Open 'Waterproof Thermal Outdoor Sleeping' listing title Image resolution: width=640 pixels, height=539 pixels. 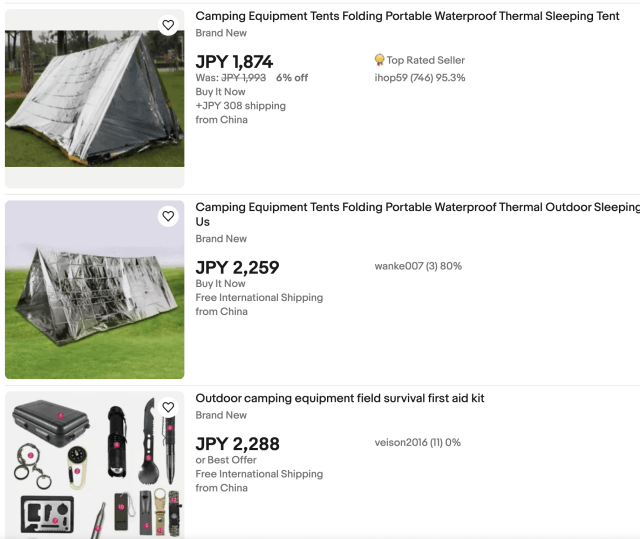(x=417, y=207)
